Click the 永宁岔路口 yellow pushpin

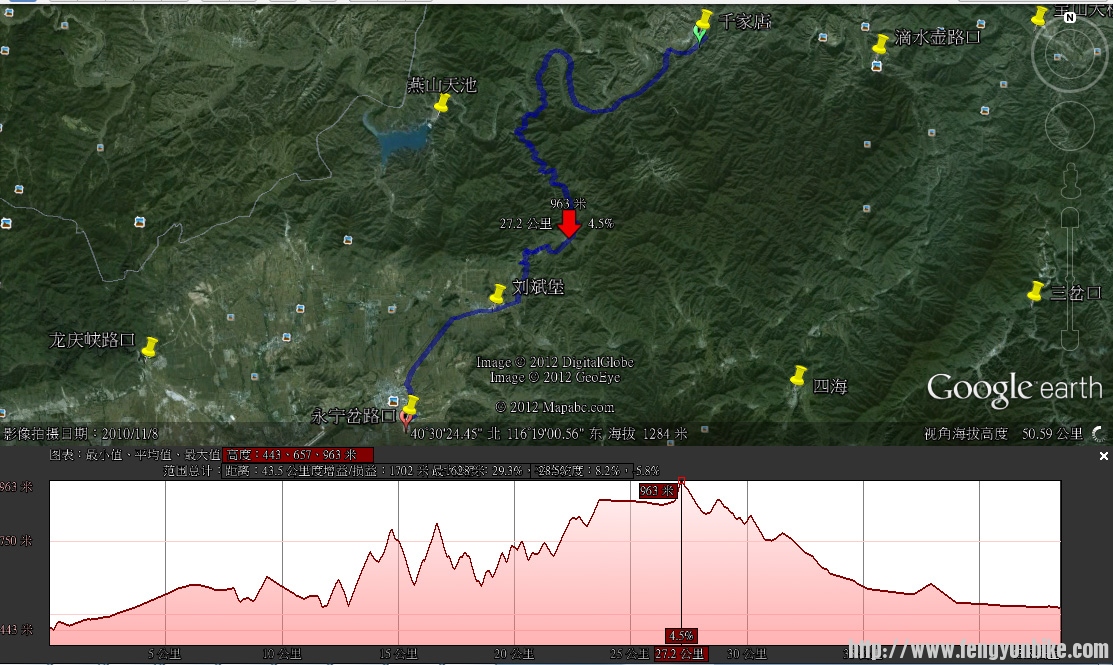pos(410,406)
